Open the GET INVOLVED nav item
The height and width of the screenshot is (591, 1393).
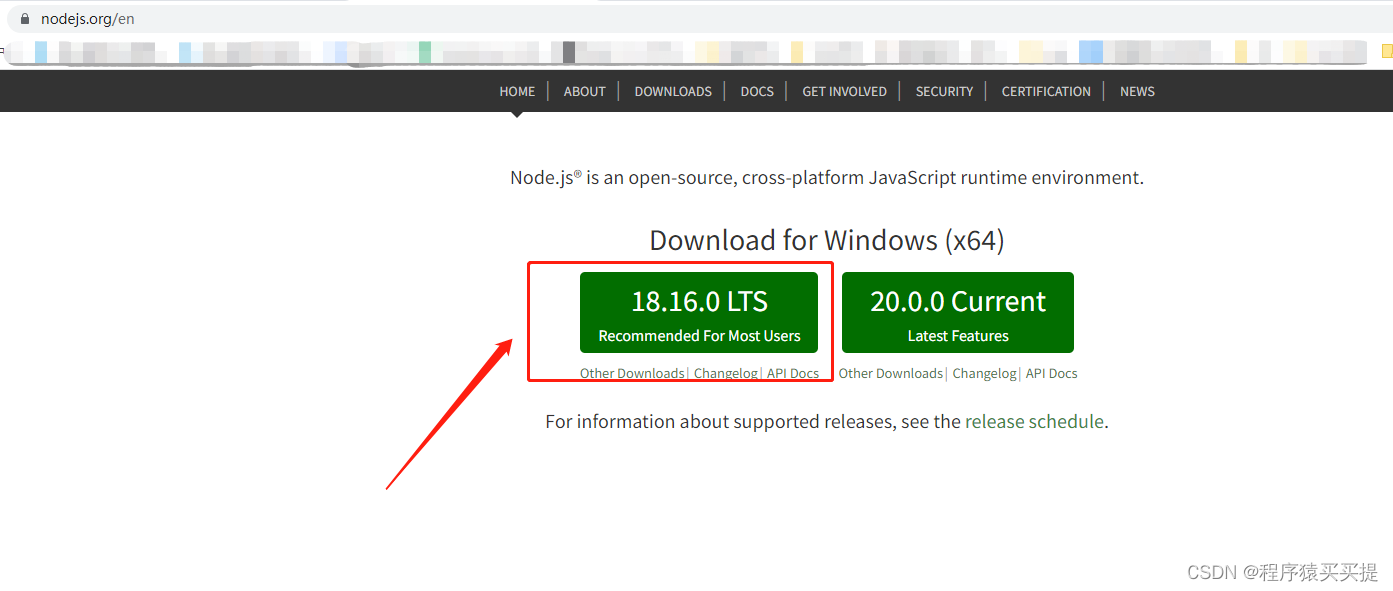click(844, 91)
